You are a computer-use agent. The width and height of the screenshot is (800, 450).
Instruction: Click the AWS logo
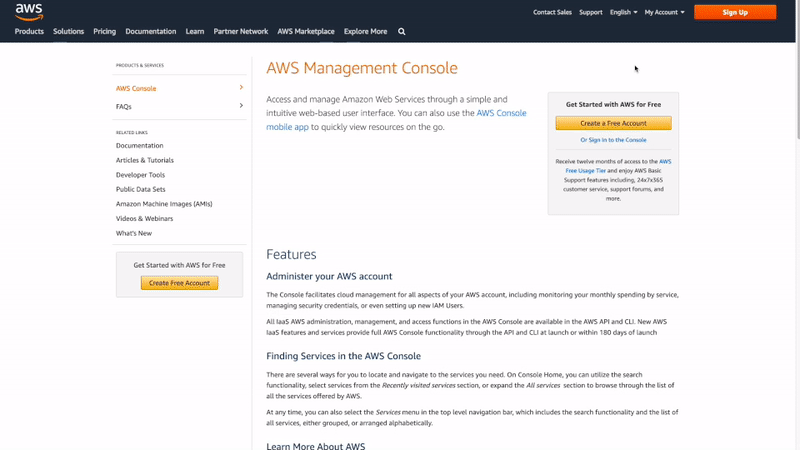point(29,12)
